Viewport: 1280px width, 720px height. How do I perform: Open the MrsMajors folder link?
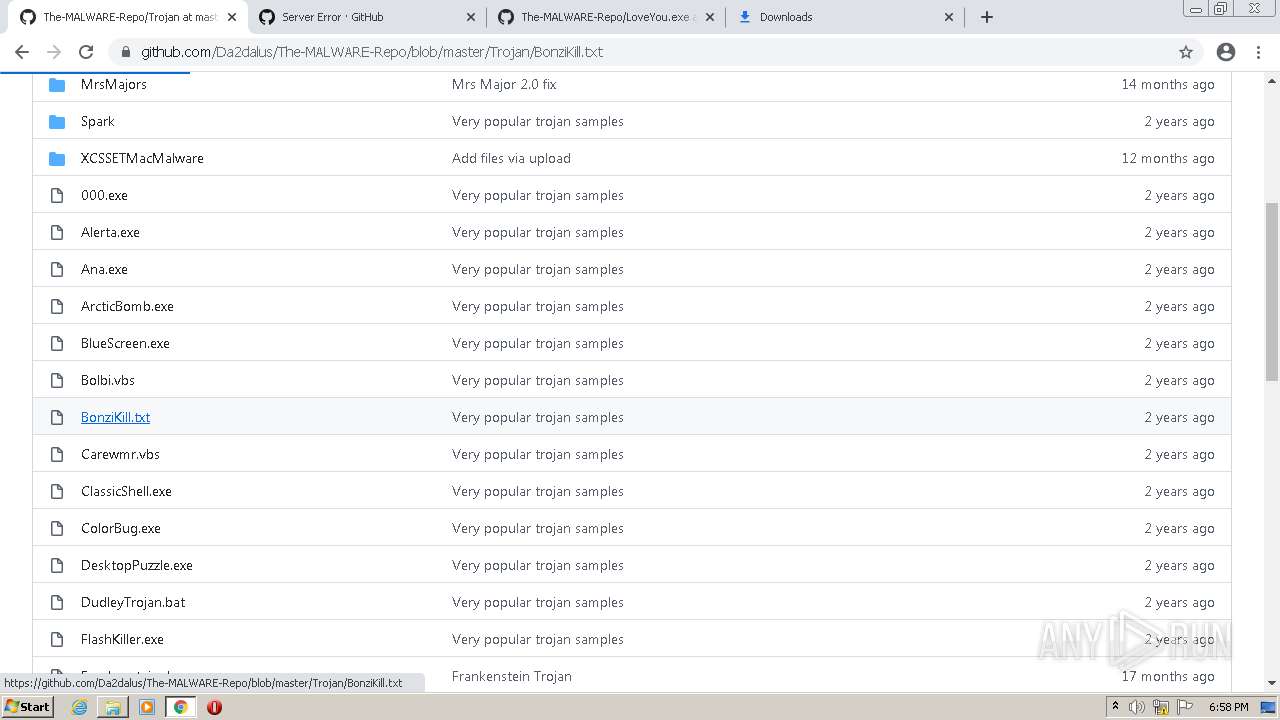click(x=114, y=84)
